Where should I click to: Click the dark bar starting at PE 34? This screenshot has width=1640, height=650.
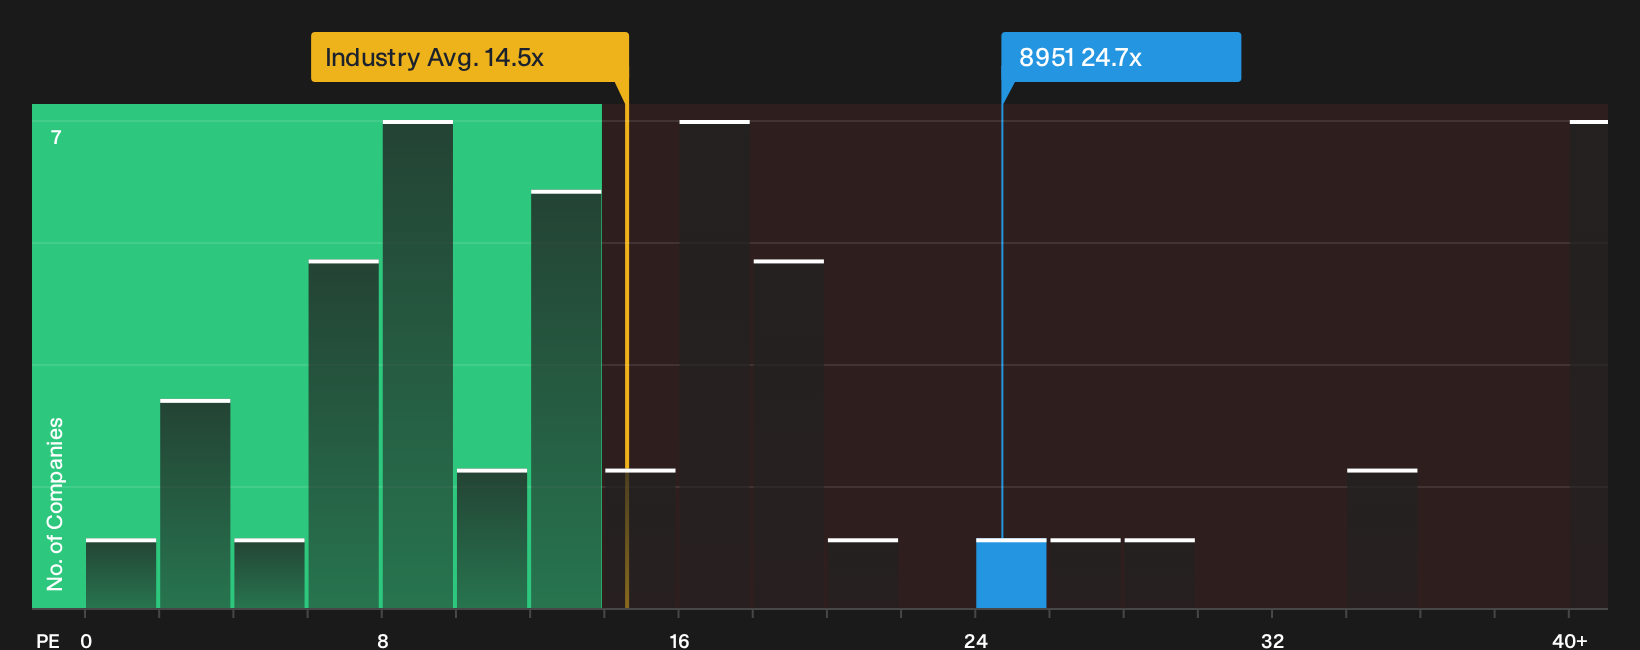point(1382,539)
